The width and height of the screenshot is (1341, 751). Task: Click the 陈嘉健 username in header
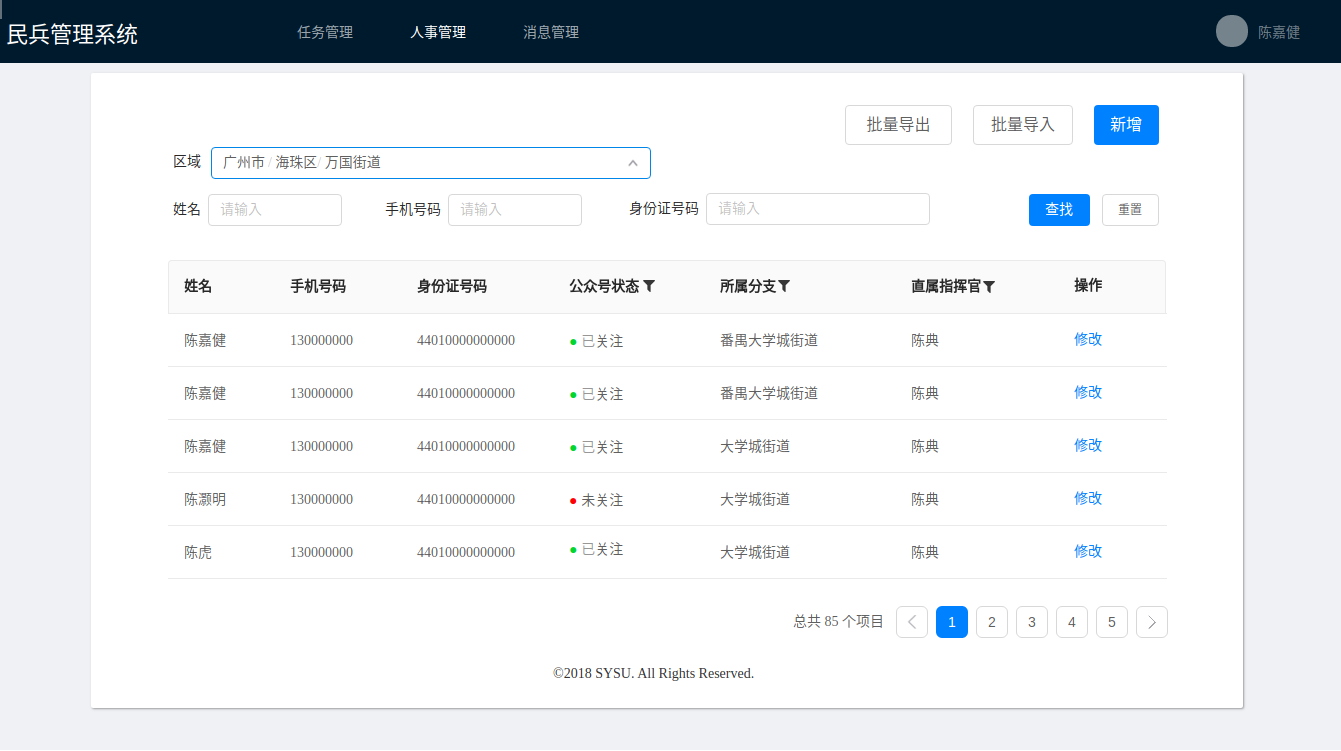1279,32
